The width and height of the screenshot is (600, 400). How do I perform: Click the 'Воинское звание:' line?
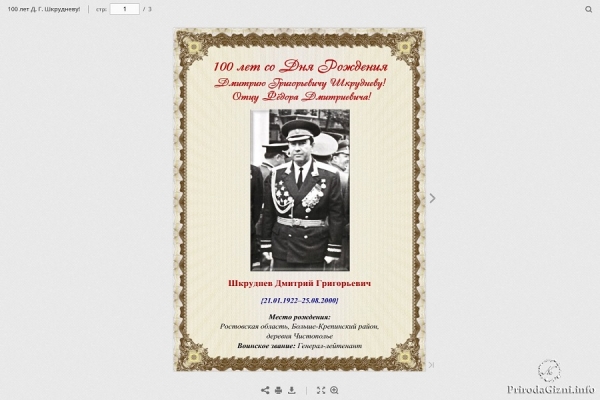pos(300,346)
